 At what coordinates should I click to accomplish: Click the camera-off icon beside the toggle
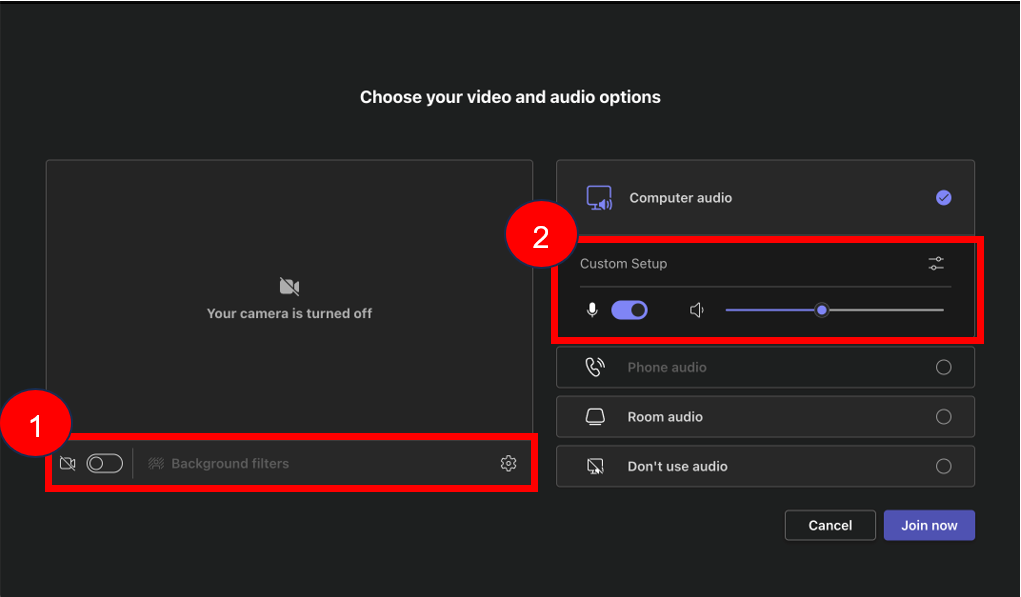pos(68,464)
